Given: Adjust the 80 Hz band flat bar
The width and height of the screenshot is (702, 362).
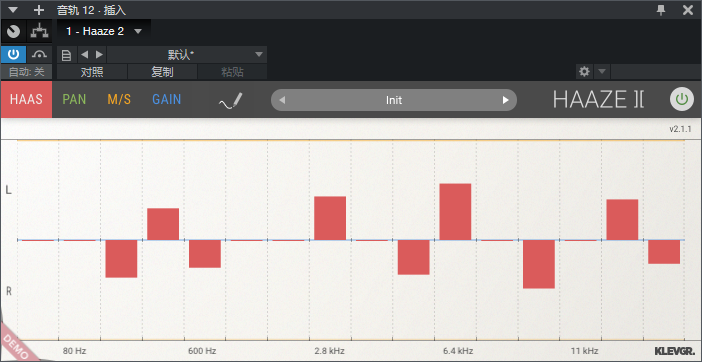Looking at the screenshot, I should (x=80, y=240).
